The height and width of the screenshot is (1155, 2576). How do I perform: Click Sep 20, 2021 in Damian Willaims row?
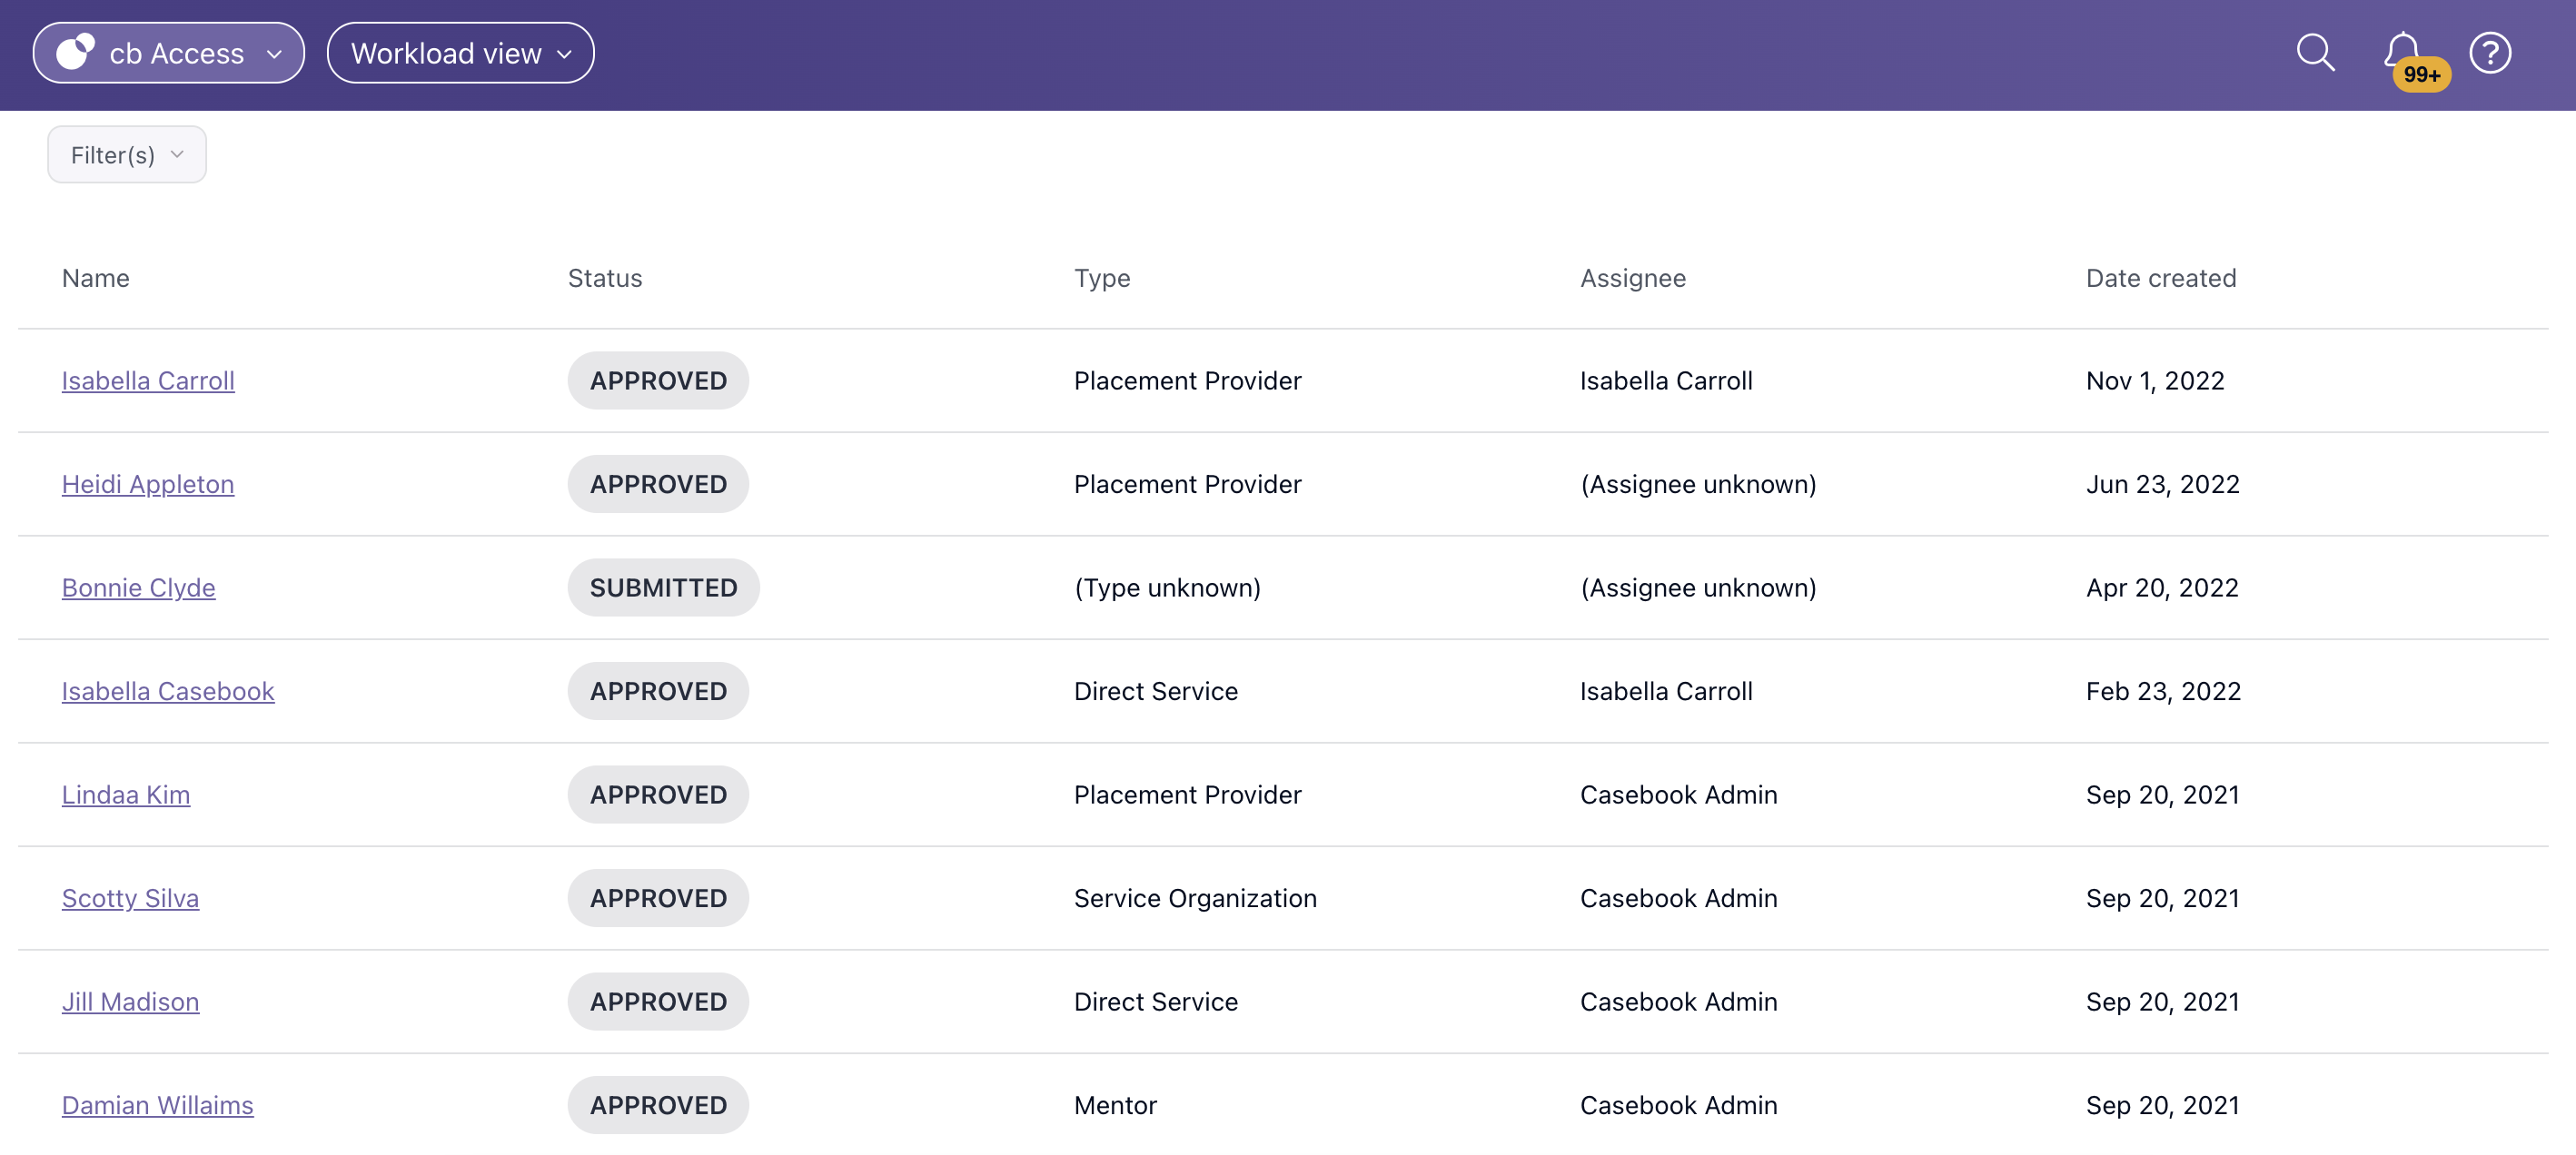coord(2163,1105)
